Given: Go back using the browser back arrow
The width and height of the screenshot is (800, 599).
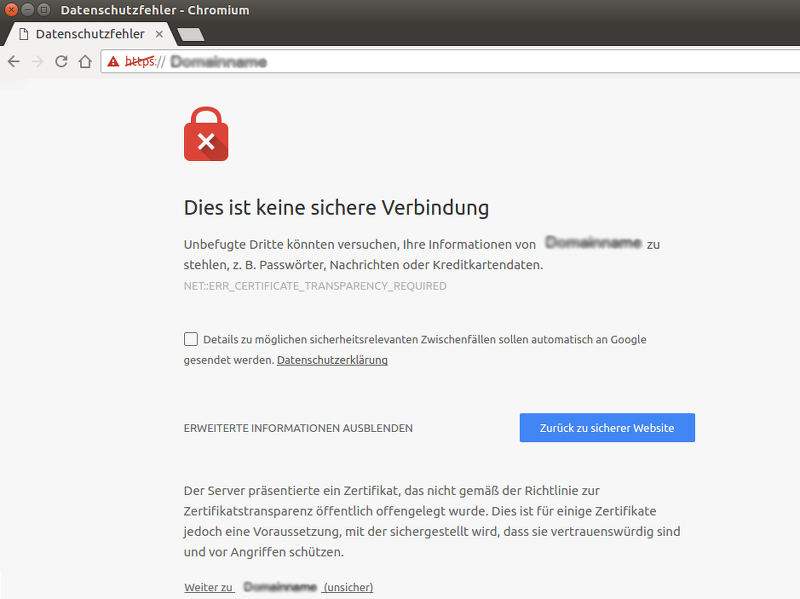Looking at the screenshot, I should pos(14,62).
